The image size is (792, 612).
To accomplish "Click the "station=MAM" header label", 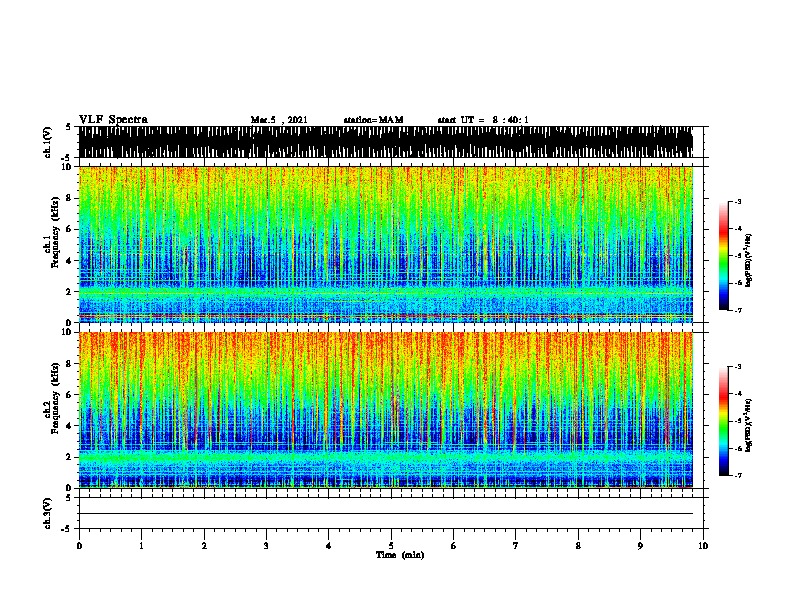I will click(x=374, y=120).
